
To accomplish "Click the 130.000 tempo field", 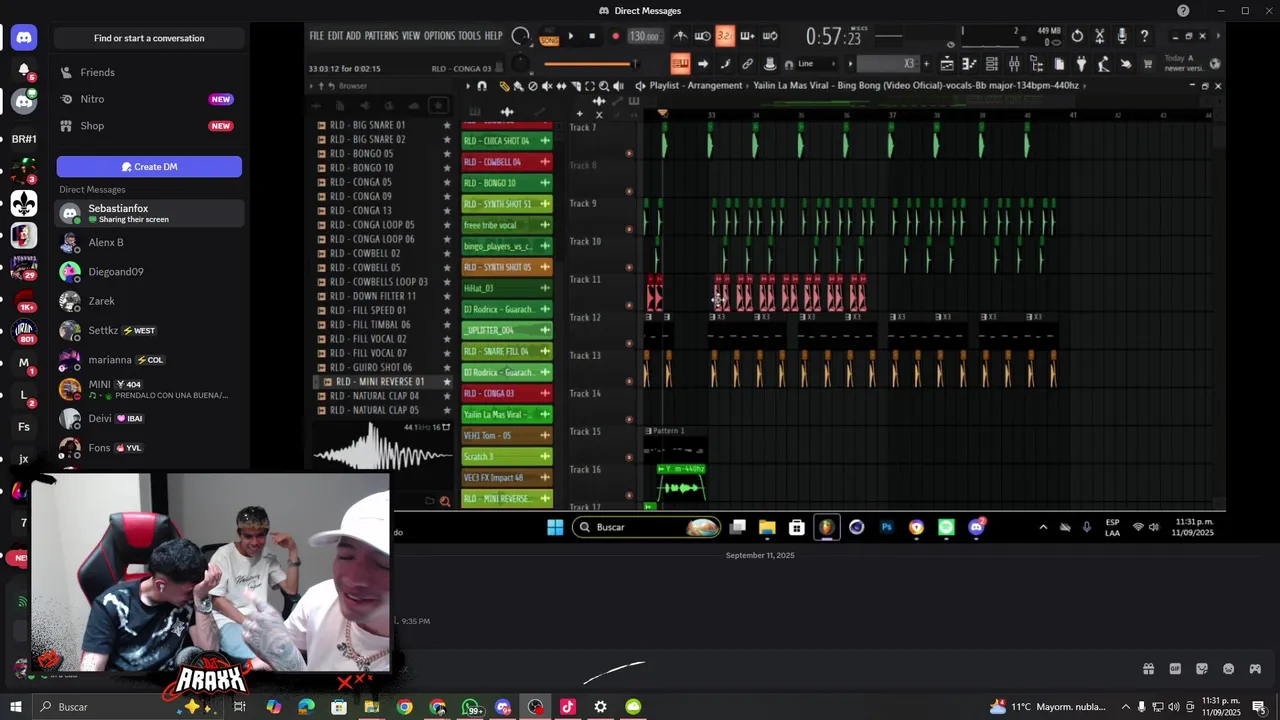I will click(x=644, y=36).
